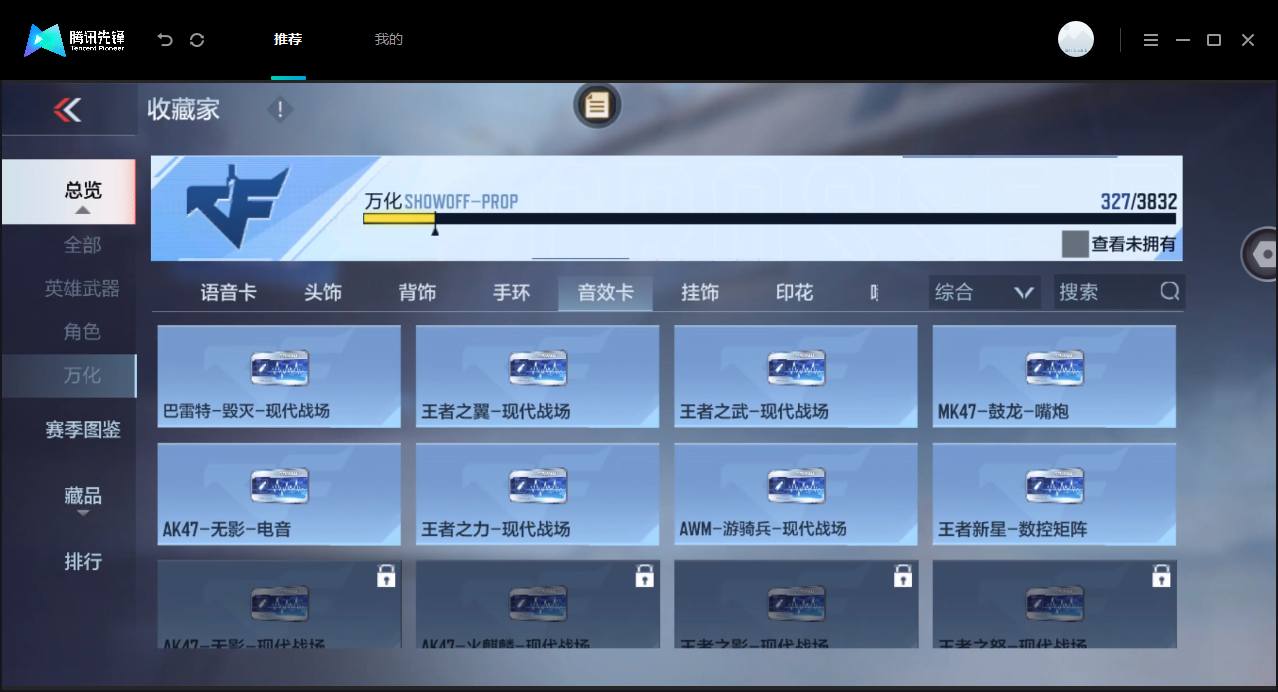Open 角色 in the sidebar
Screen dimensions: 1278x692
tap(82, 332)
